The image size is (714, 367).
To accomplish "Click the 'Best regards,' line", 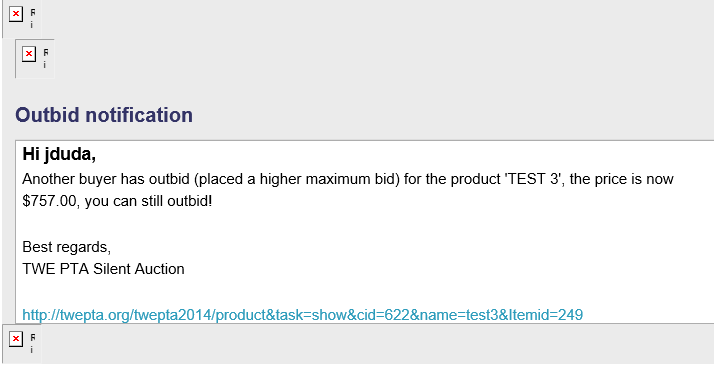I will [66, 247].
